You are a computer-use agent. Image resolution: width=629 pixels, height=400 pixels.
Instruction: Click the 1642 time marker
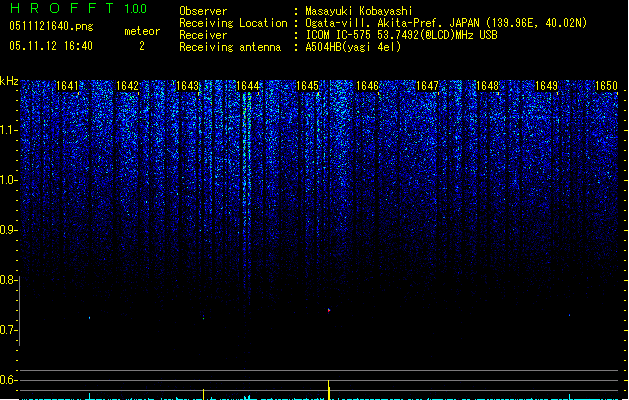pos(128,86)
